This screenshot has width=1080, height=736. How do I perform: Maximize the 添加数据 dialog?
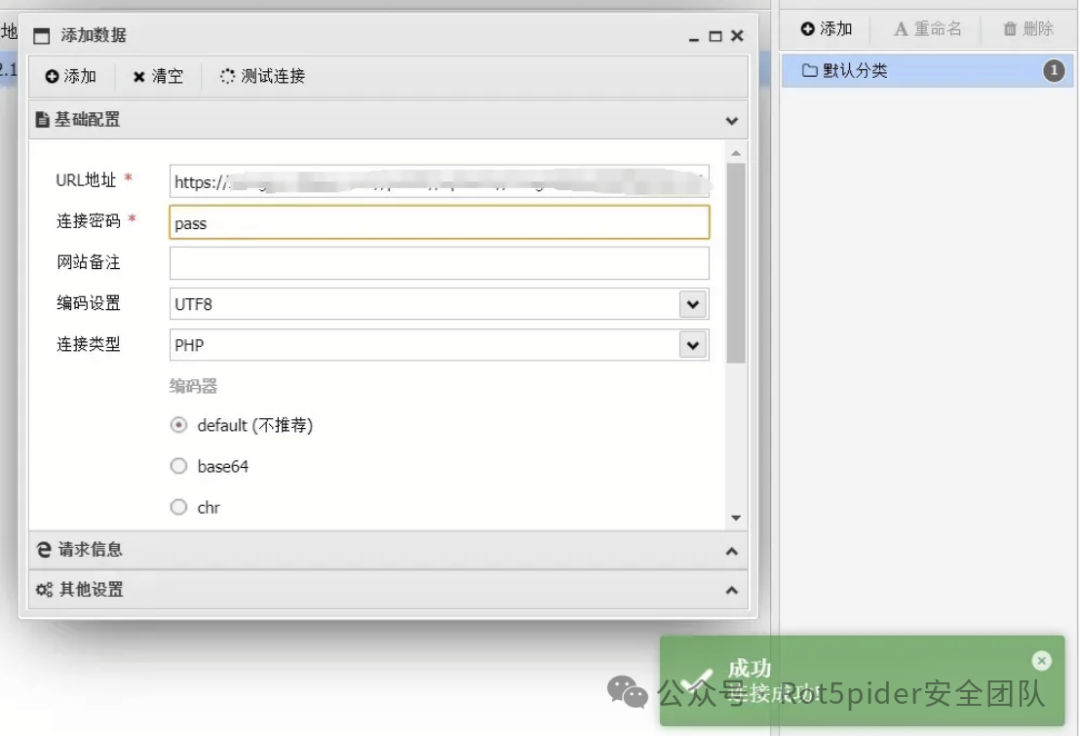(x=716, y=36)
